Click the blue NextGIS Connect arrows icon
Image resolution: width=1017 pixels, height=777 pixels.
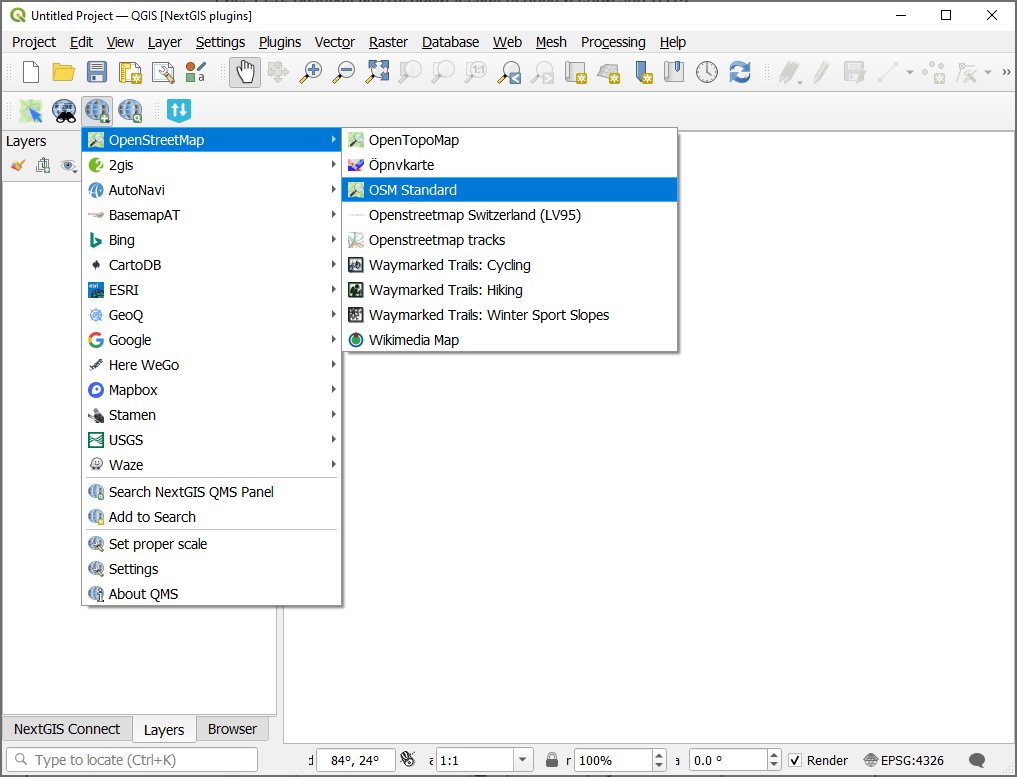pos(179,110)
